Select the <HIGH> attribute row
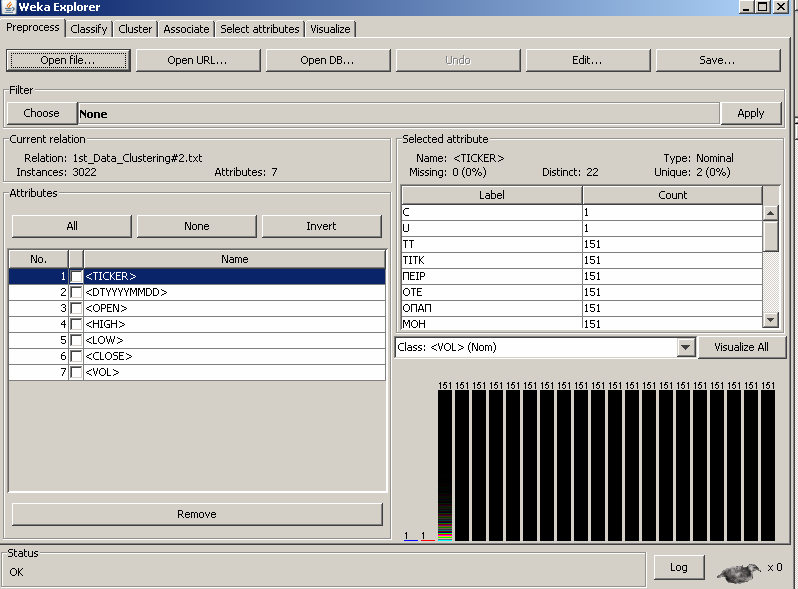Image resolution: width=798 pixels, height=589 pixels. click(197, 324)
